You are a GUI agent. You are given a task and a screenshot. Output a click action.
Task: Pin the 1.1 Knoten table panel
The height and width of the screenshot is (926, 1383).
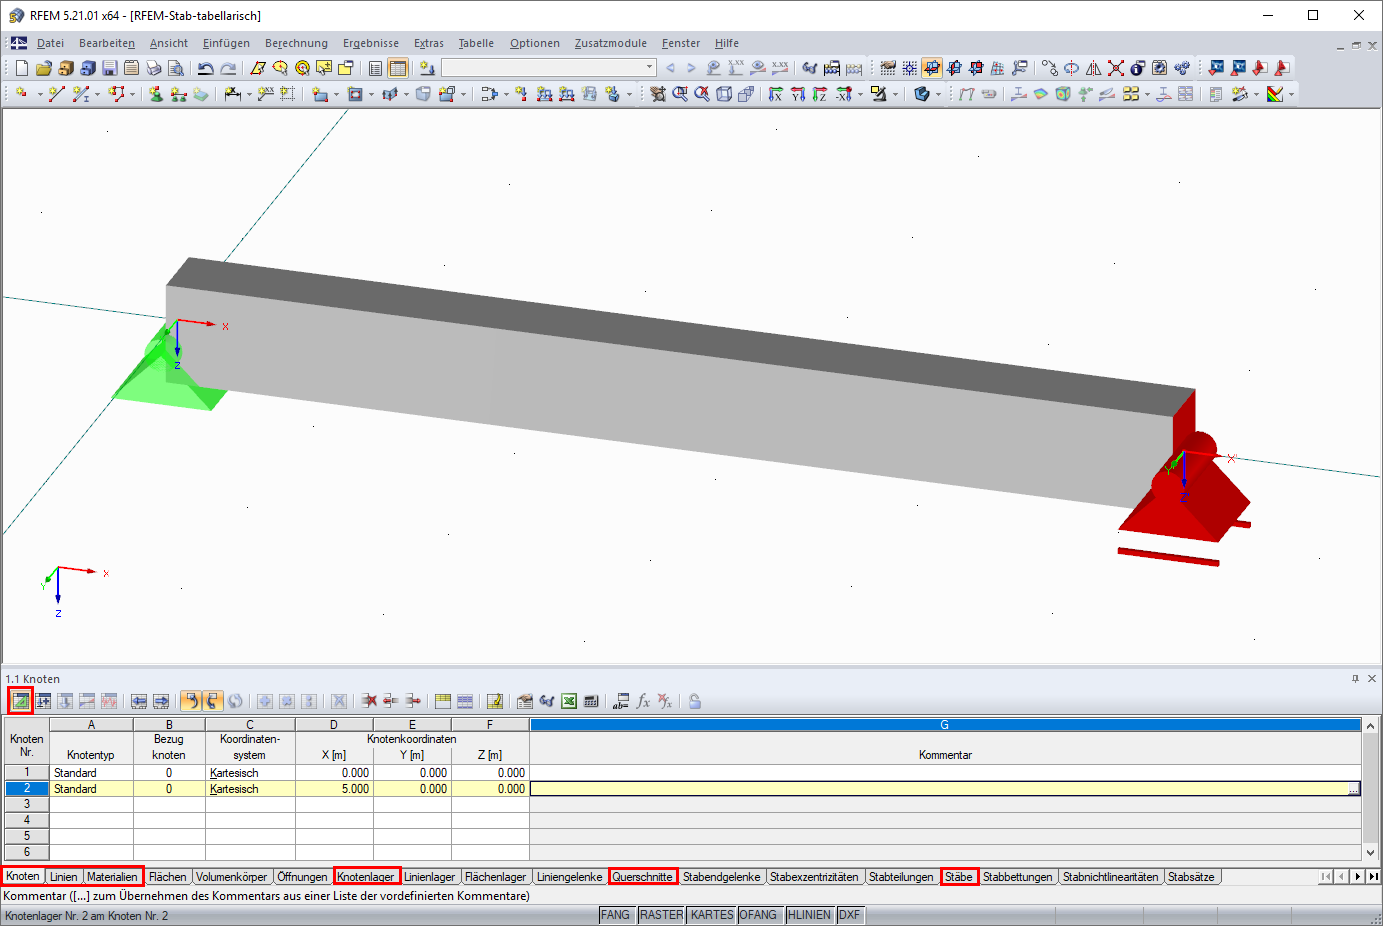coord(1355,678)
